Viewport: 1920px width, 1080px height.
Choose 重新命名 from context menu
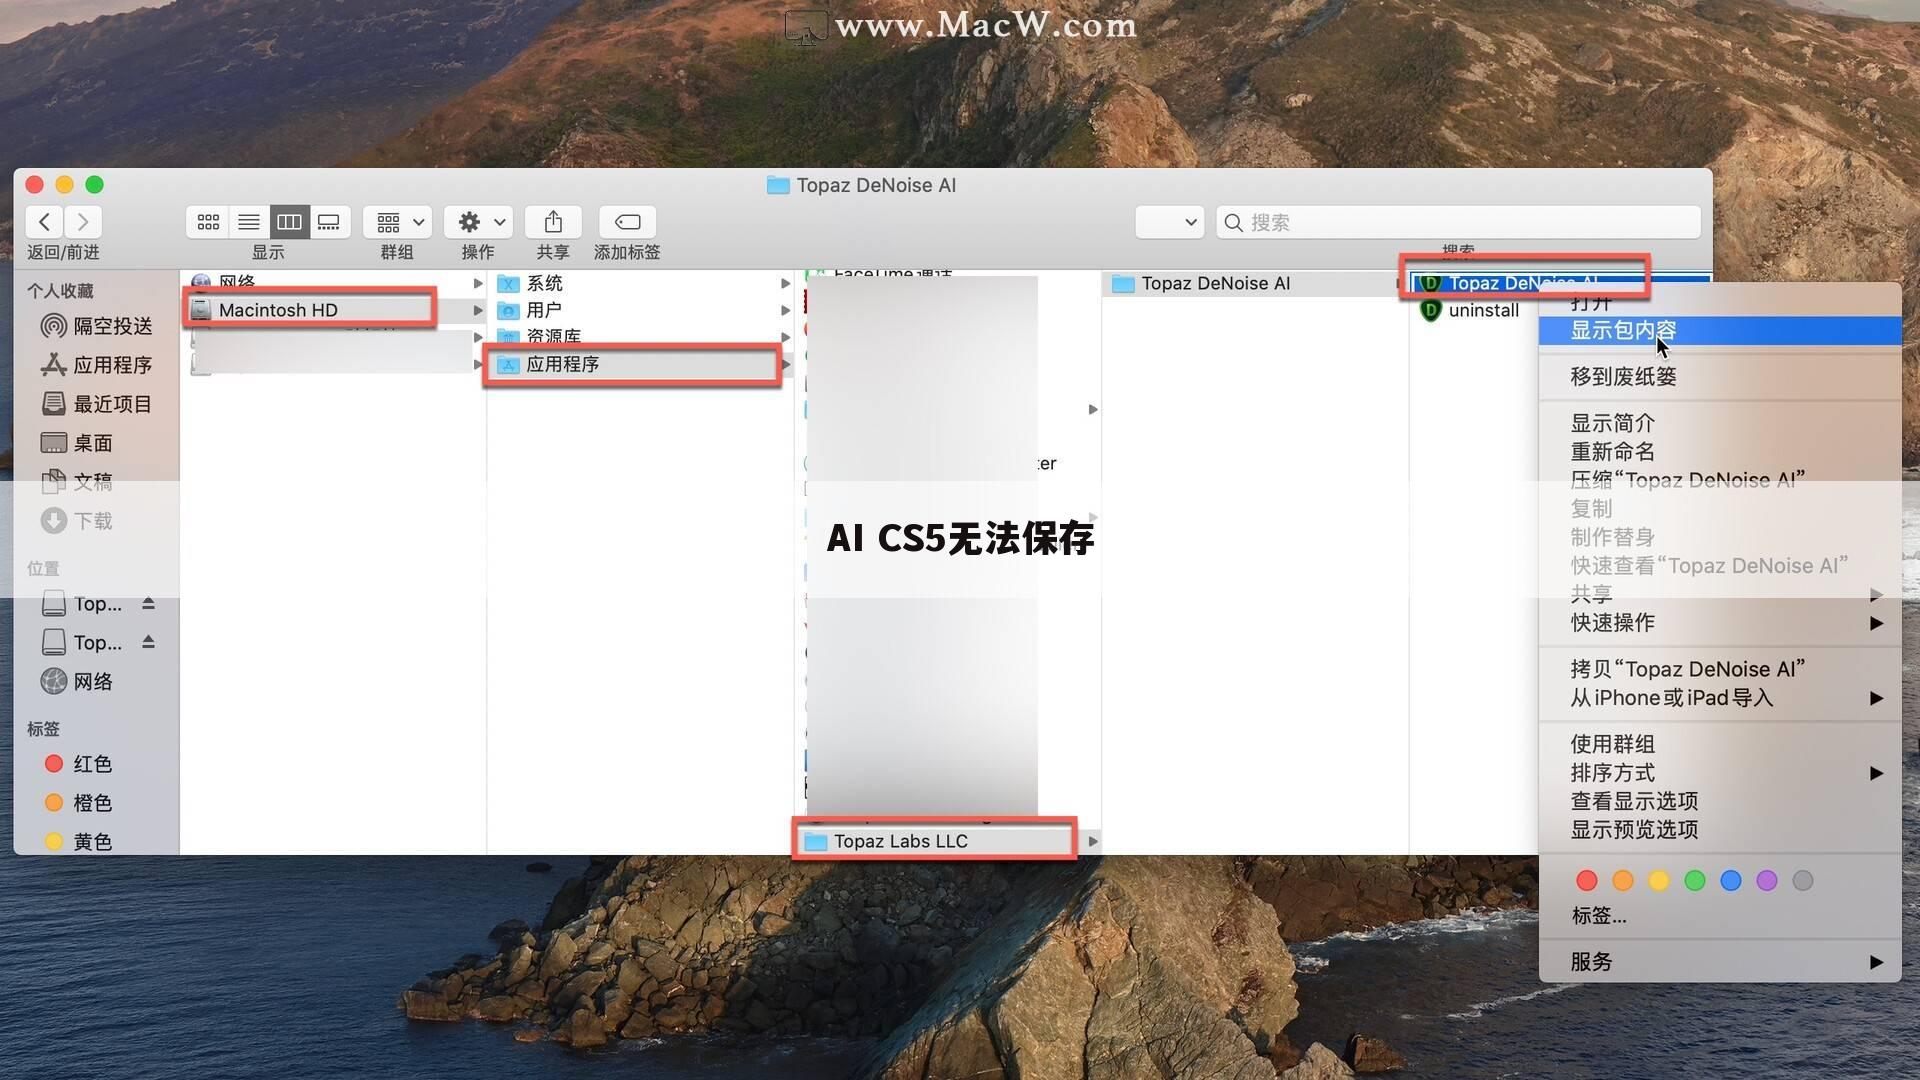[x=1720, y=452]
